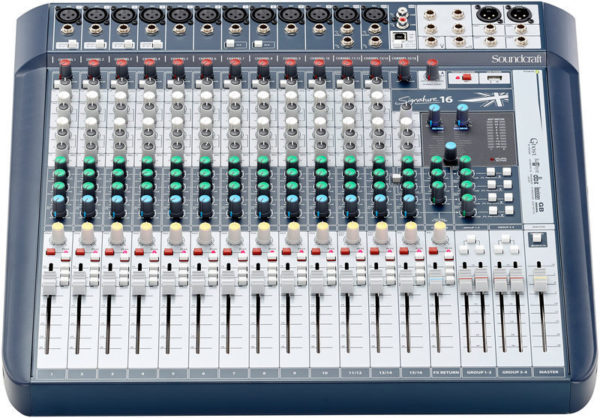Select the left blue knob beneath Signature 16
The image size is (600, 418).
click(x=434, y=115)
